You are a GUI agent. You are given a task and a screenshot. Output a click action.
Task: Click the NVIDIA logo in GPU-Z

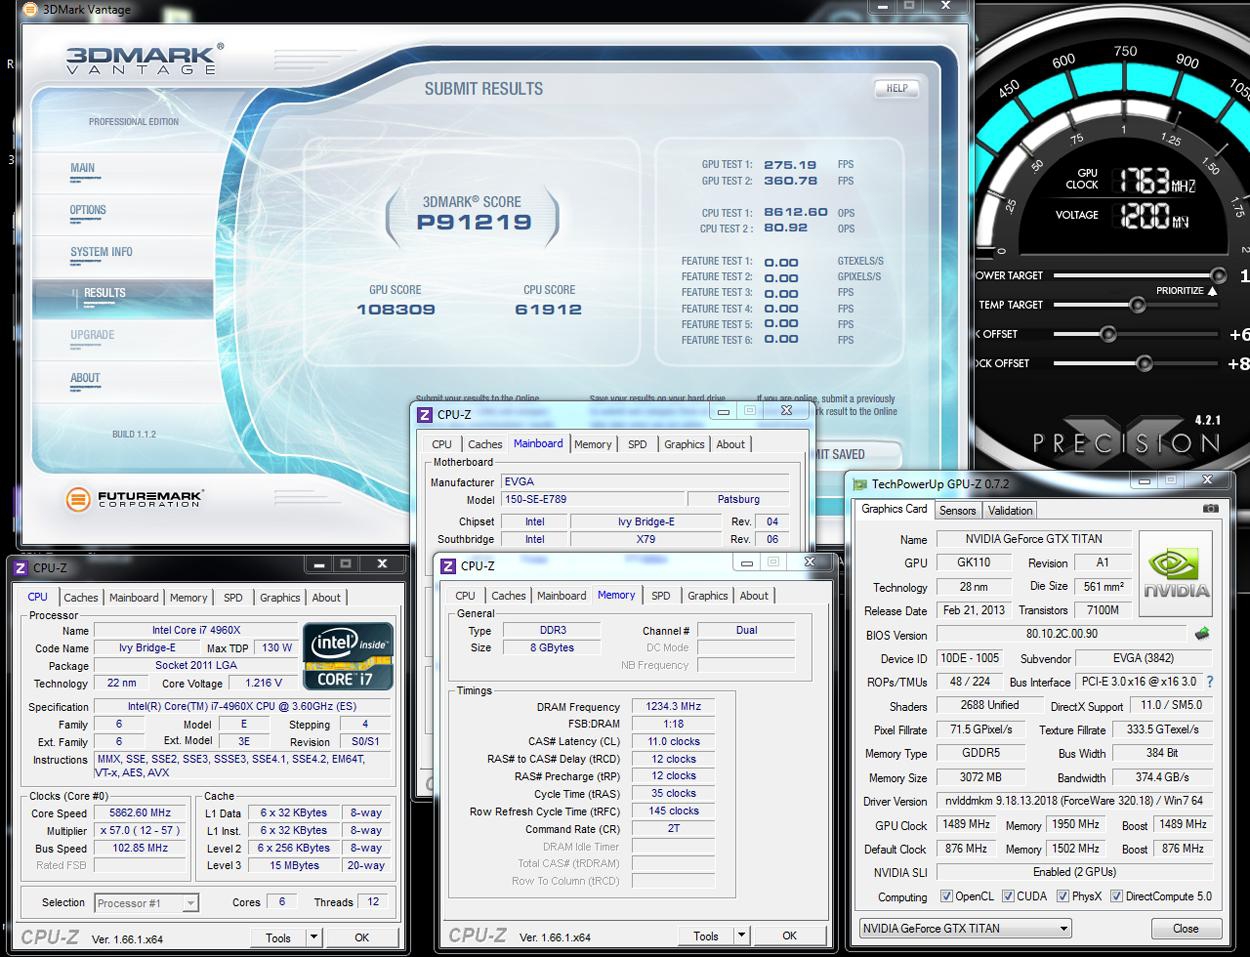click(x=1175, y=573)
